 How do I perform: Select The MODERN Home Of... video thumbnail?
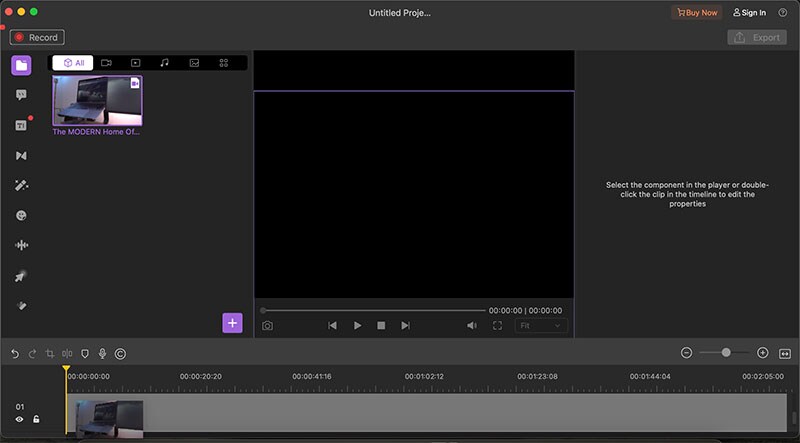[97, 101]
